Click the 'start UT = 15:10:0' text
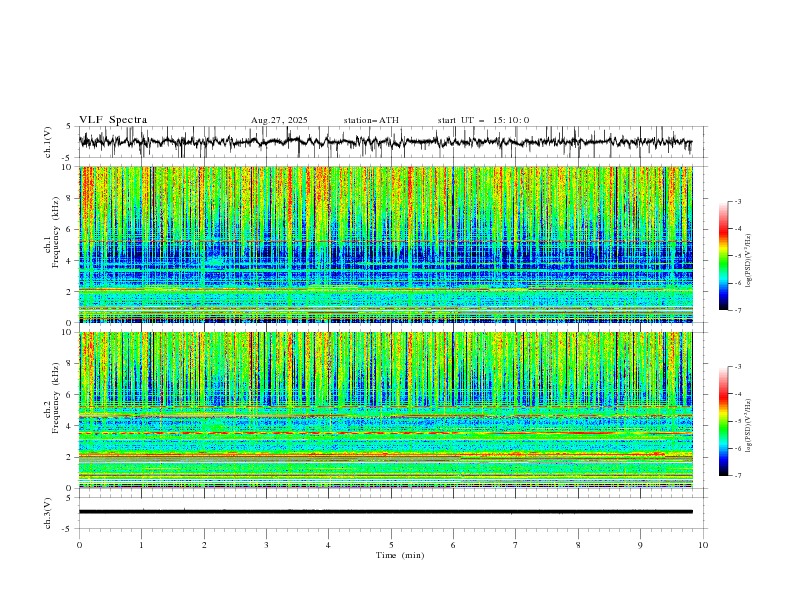This screenshot has width=792, height=612. click(483, 120)
